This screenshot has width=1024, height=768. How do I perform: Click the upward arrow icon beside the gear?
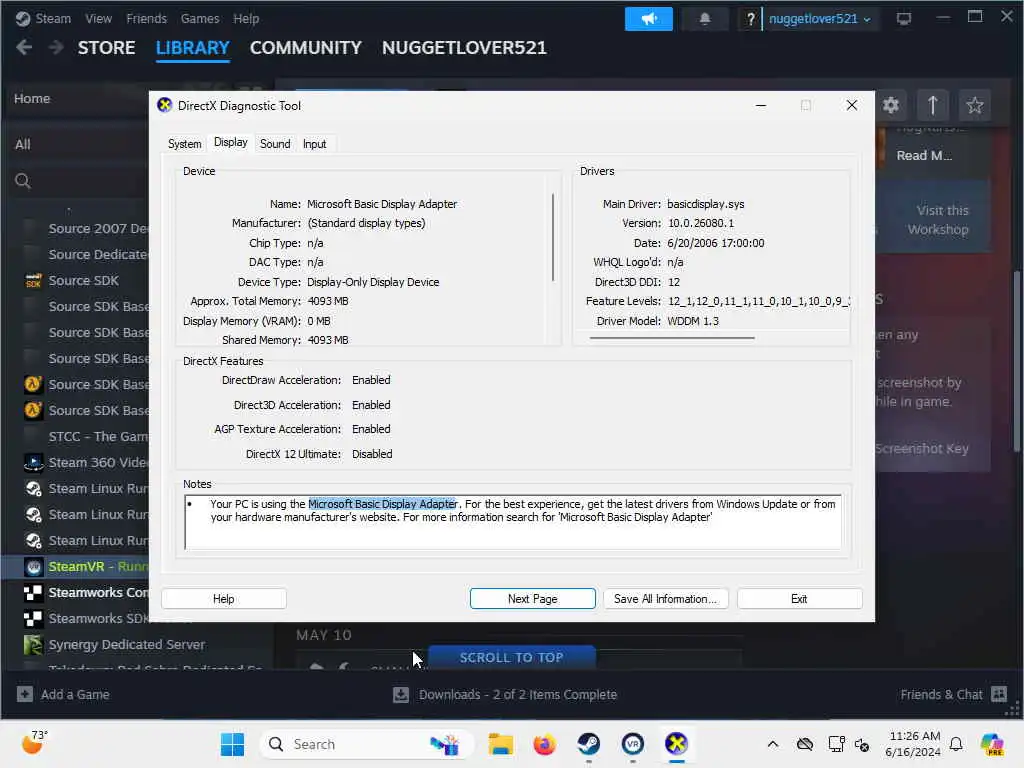pos(933,105)
